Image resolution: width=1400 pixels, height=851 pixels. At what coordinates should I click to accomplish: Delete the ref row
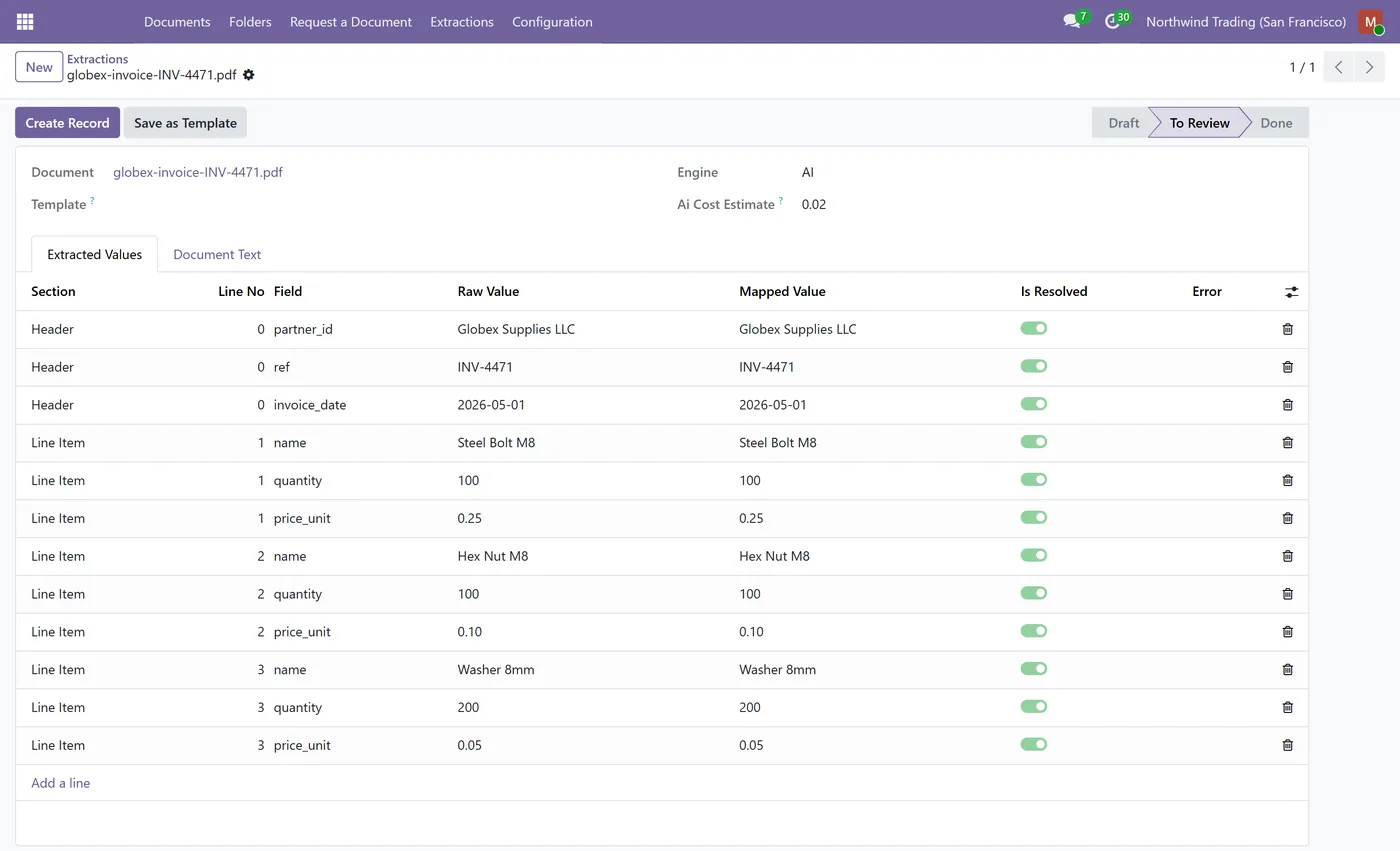point(1288,367)
